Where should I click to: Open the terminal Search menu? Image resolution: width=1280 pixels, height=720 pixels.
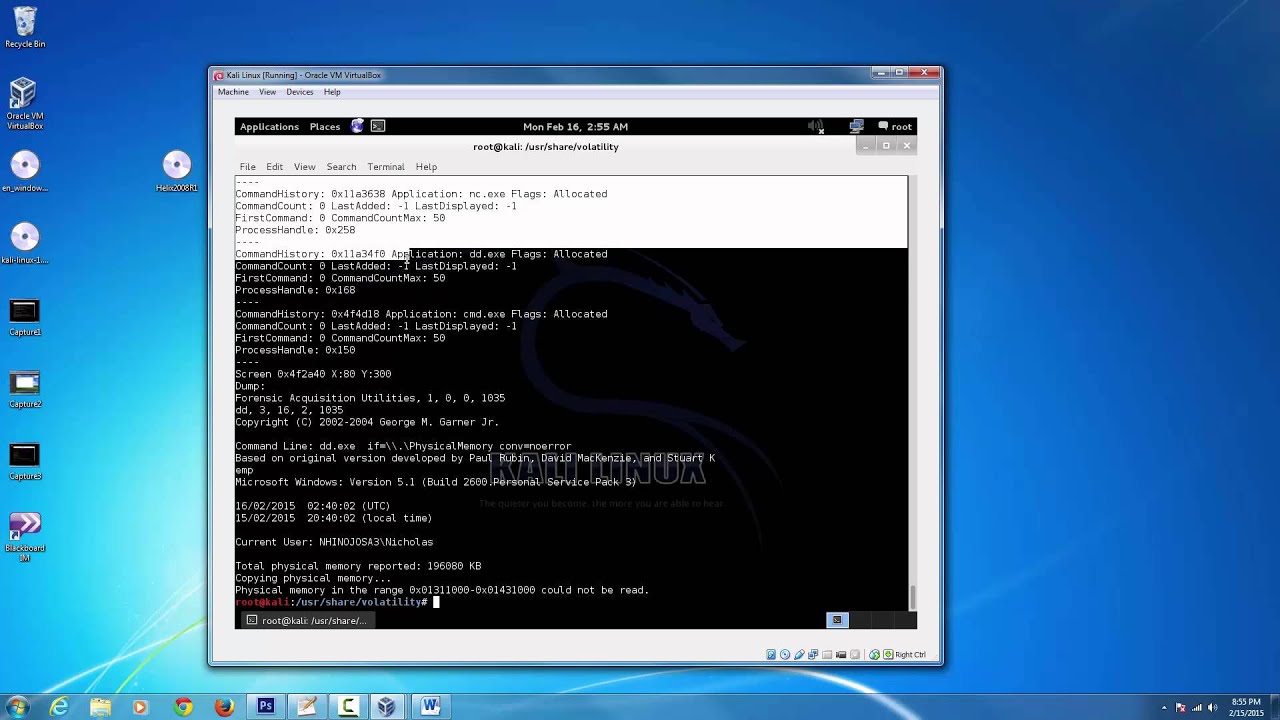point(341,167)
